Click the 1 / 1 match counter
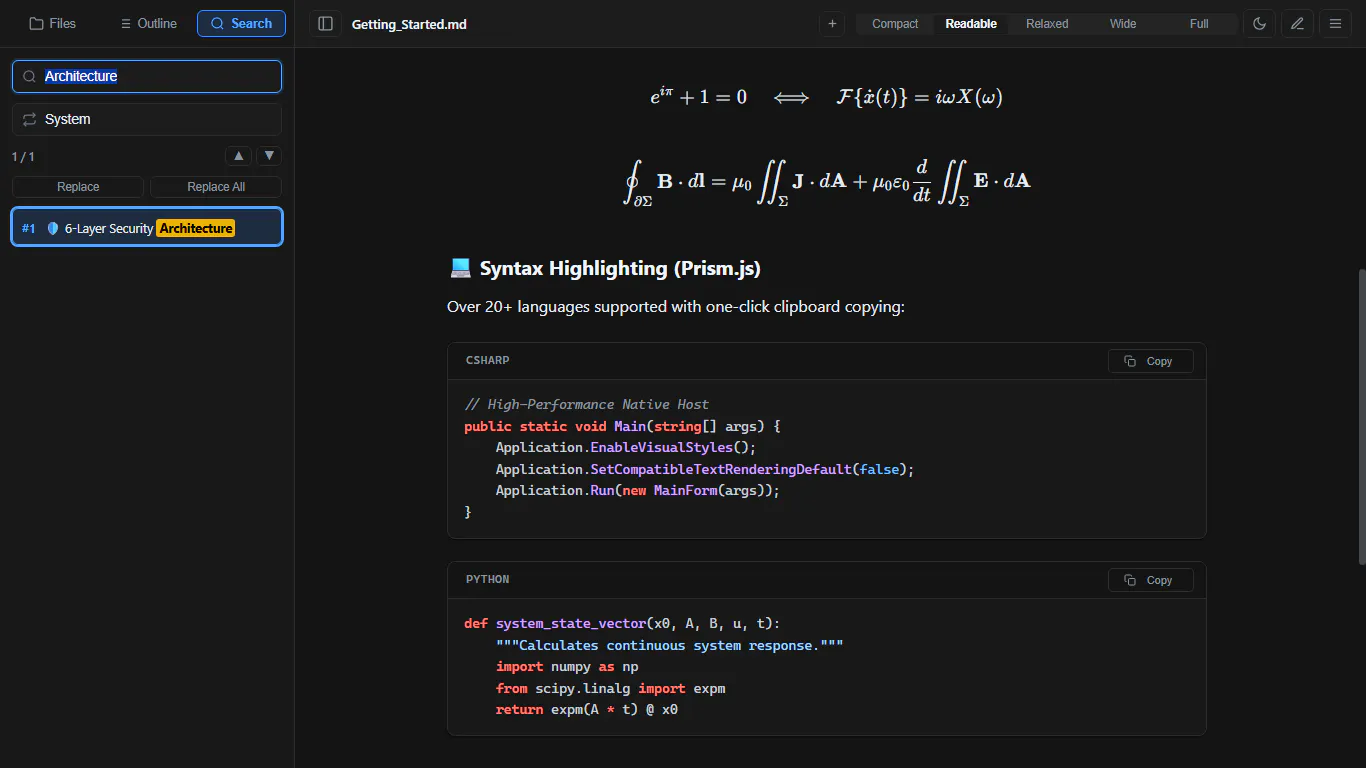The width and height of the screenshot is (1366, 768). [23, 157]
